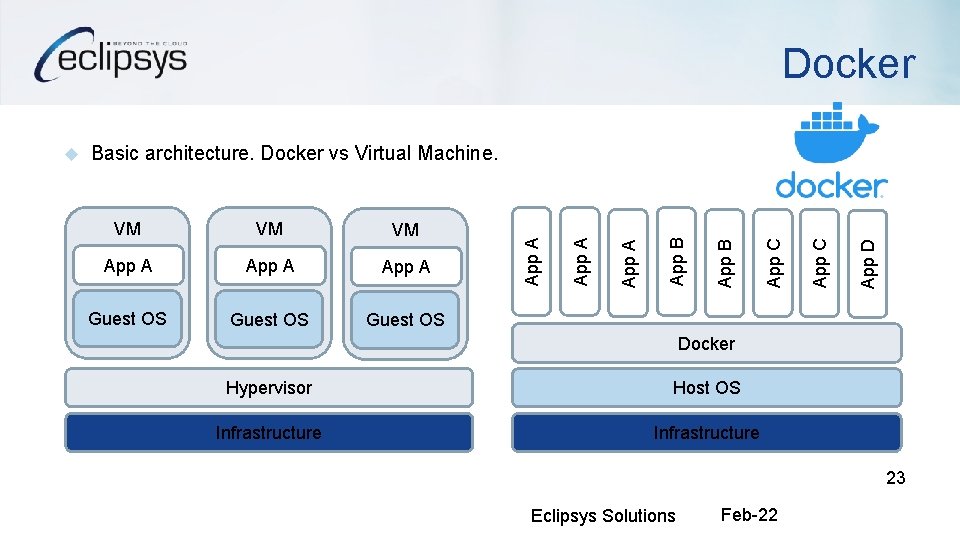The image size is (960, 540).
Task: Select the 'Eclipsys Solutions' footer text
Action: (x=603, y=516)
